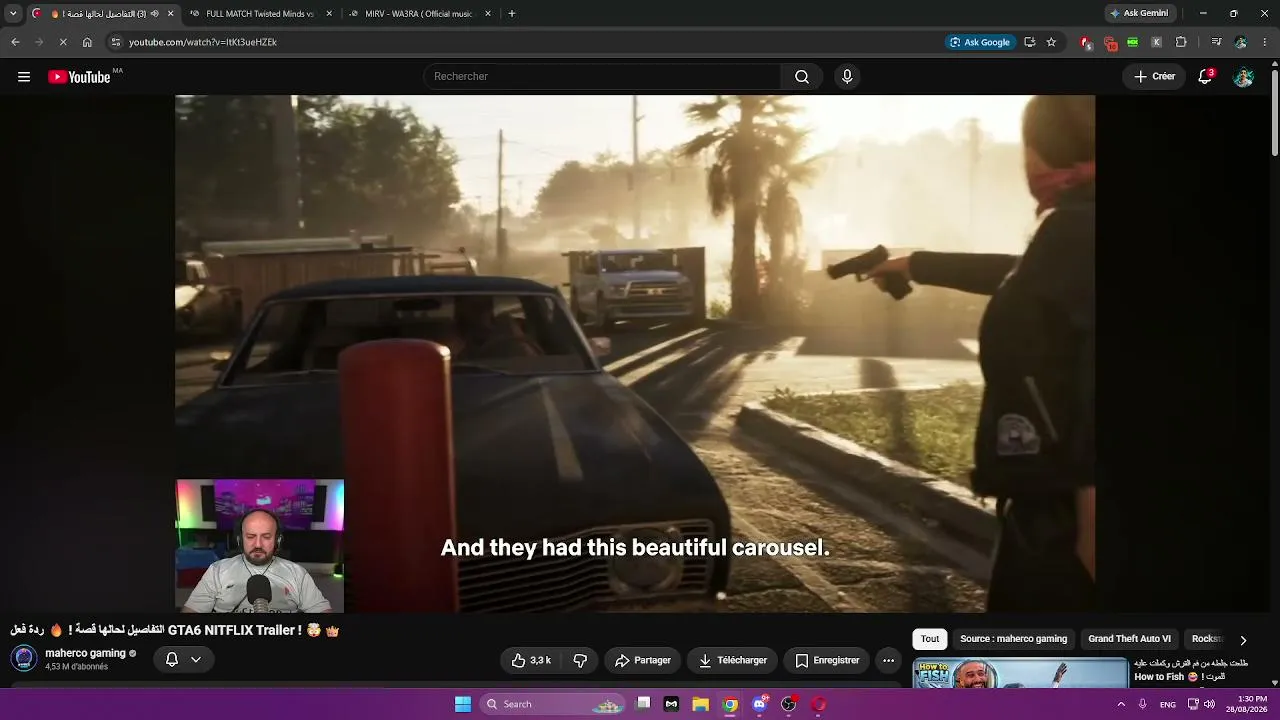The width and height of the screenshot is (1280, 720).
Task: Open the tab search dropdown arrow
Action: click(13, 14)
